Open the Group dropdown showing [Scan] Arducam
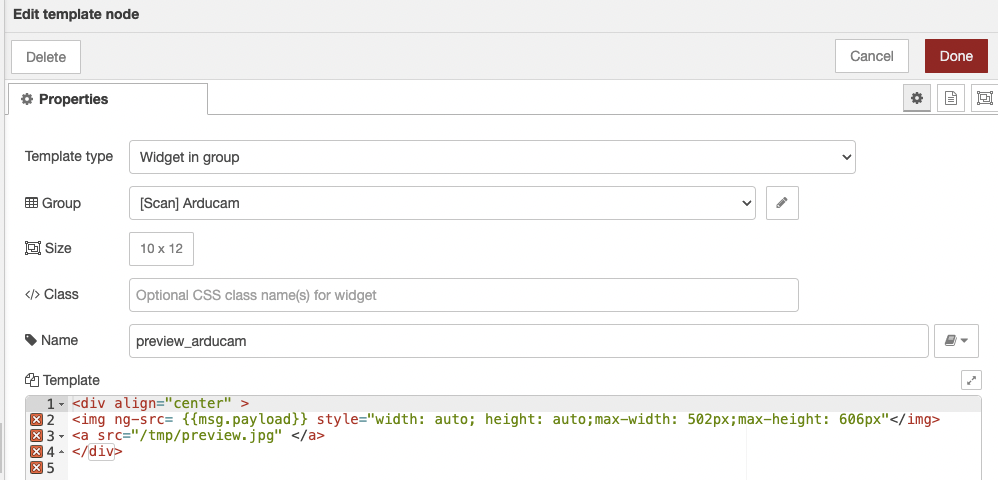The width and height of the screenshot is (998, 480). pyautogui.click(x=442, y=202)
